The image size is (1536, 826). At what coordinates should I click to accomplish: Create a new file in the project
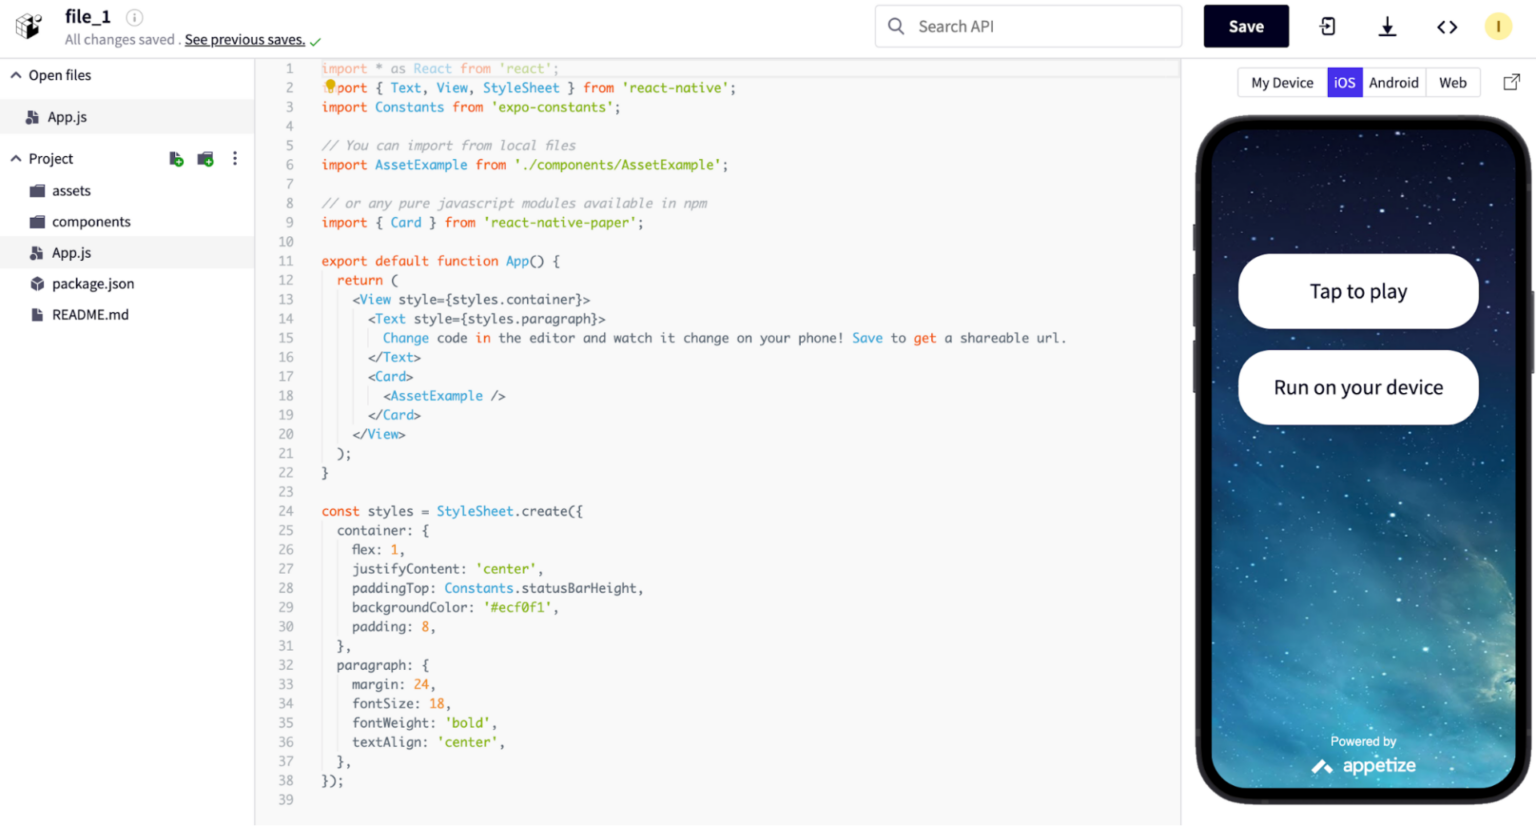click(176, 158)
